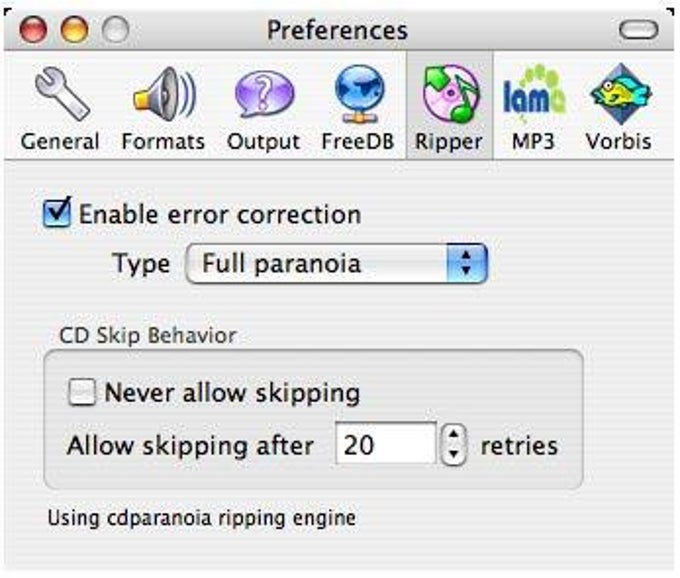Minimize window with the yellow button
The image size is (680, 578).
coord(74,29)
